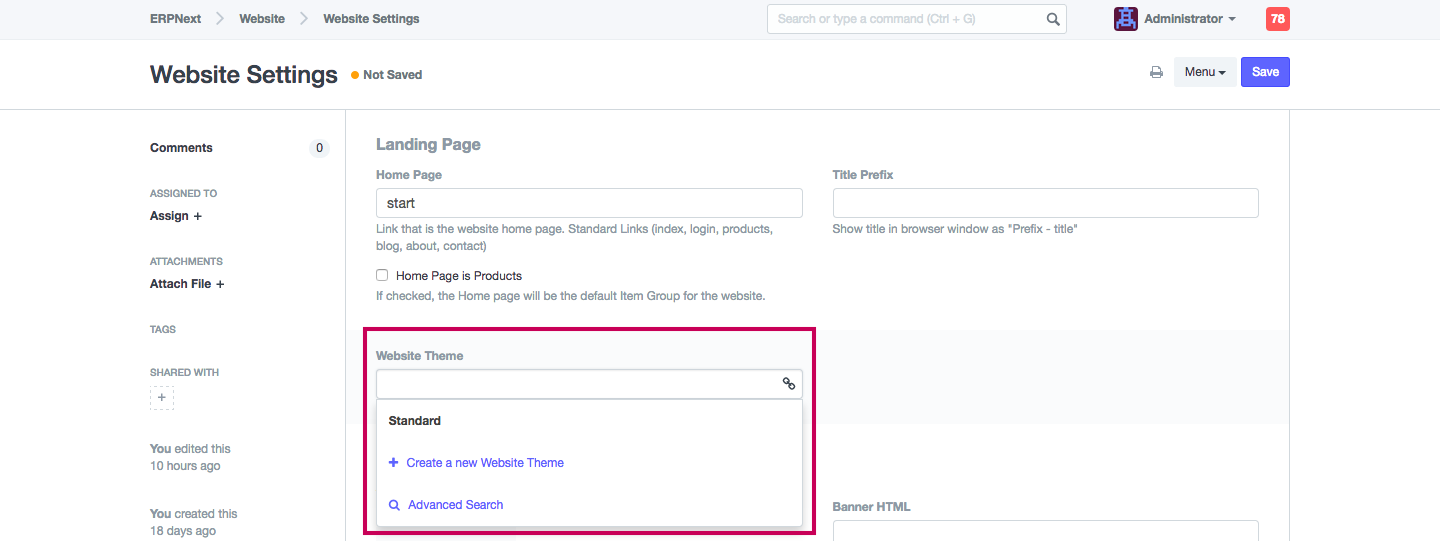The height and width of the screenshot is (541, 1440).
Task: Click the Website Theme link icon
Action: click(789, 384)
